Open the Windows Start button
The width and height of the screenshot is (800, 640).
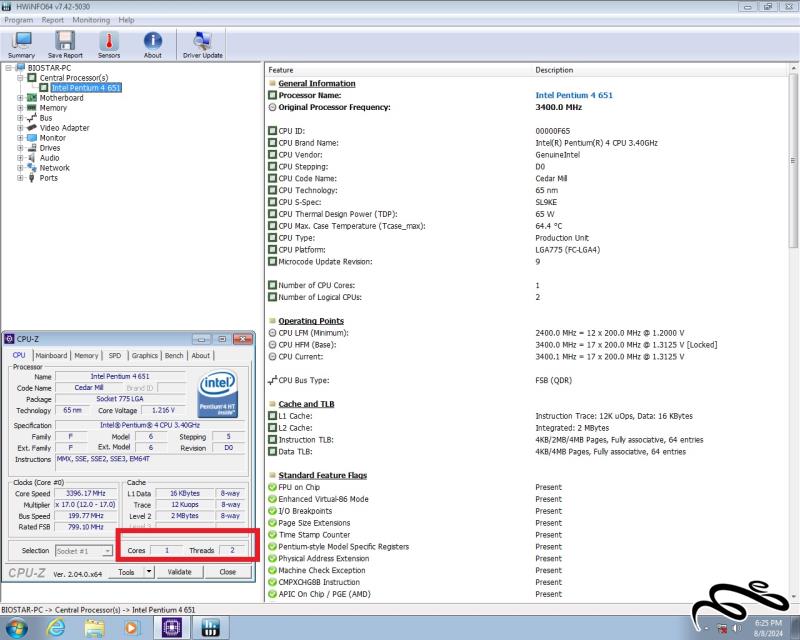pos(15,628)
